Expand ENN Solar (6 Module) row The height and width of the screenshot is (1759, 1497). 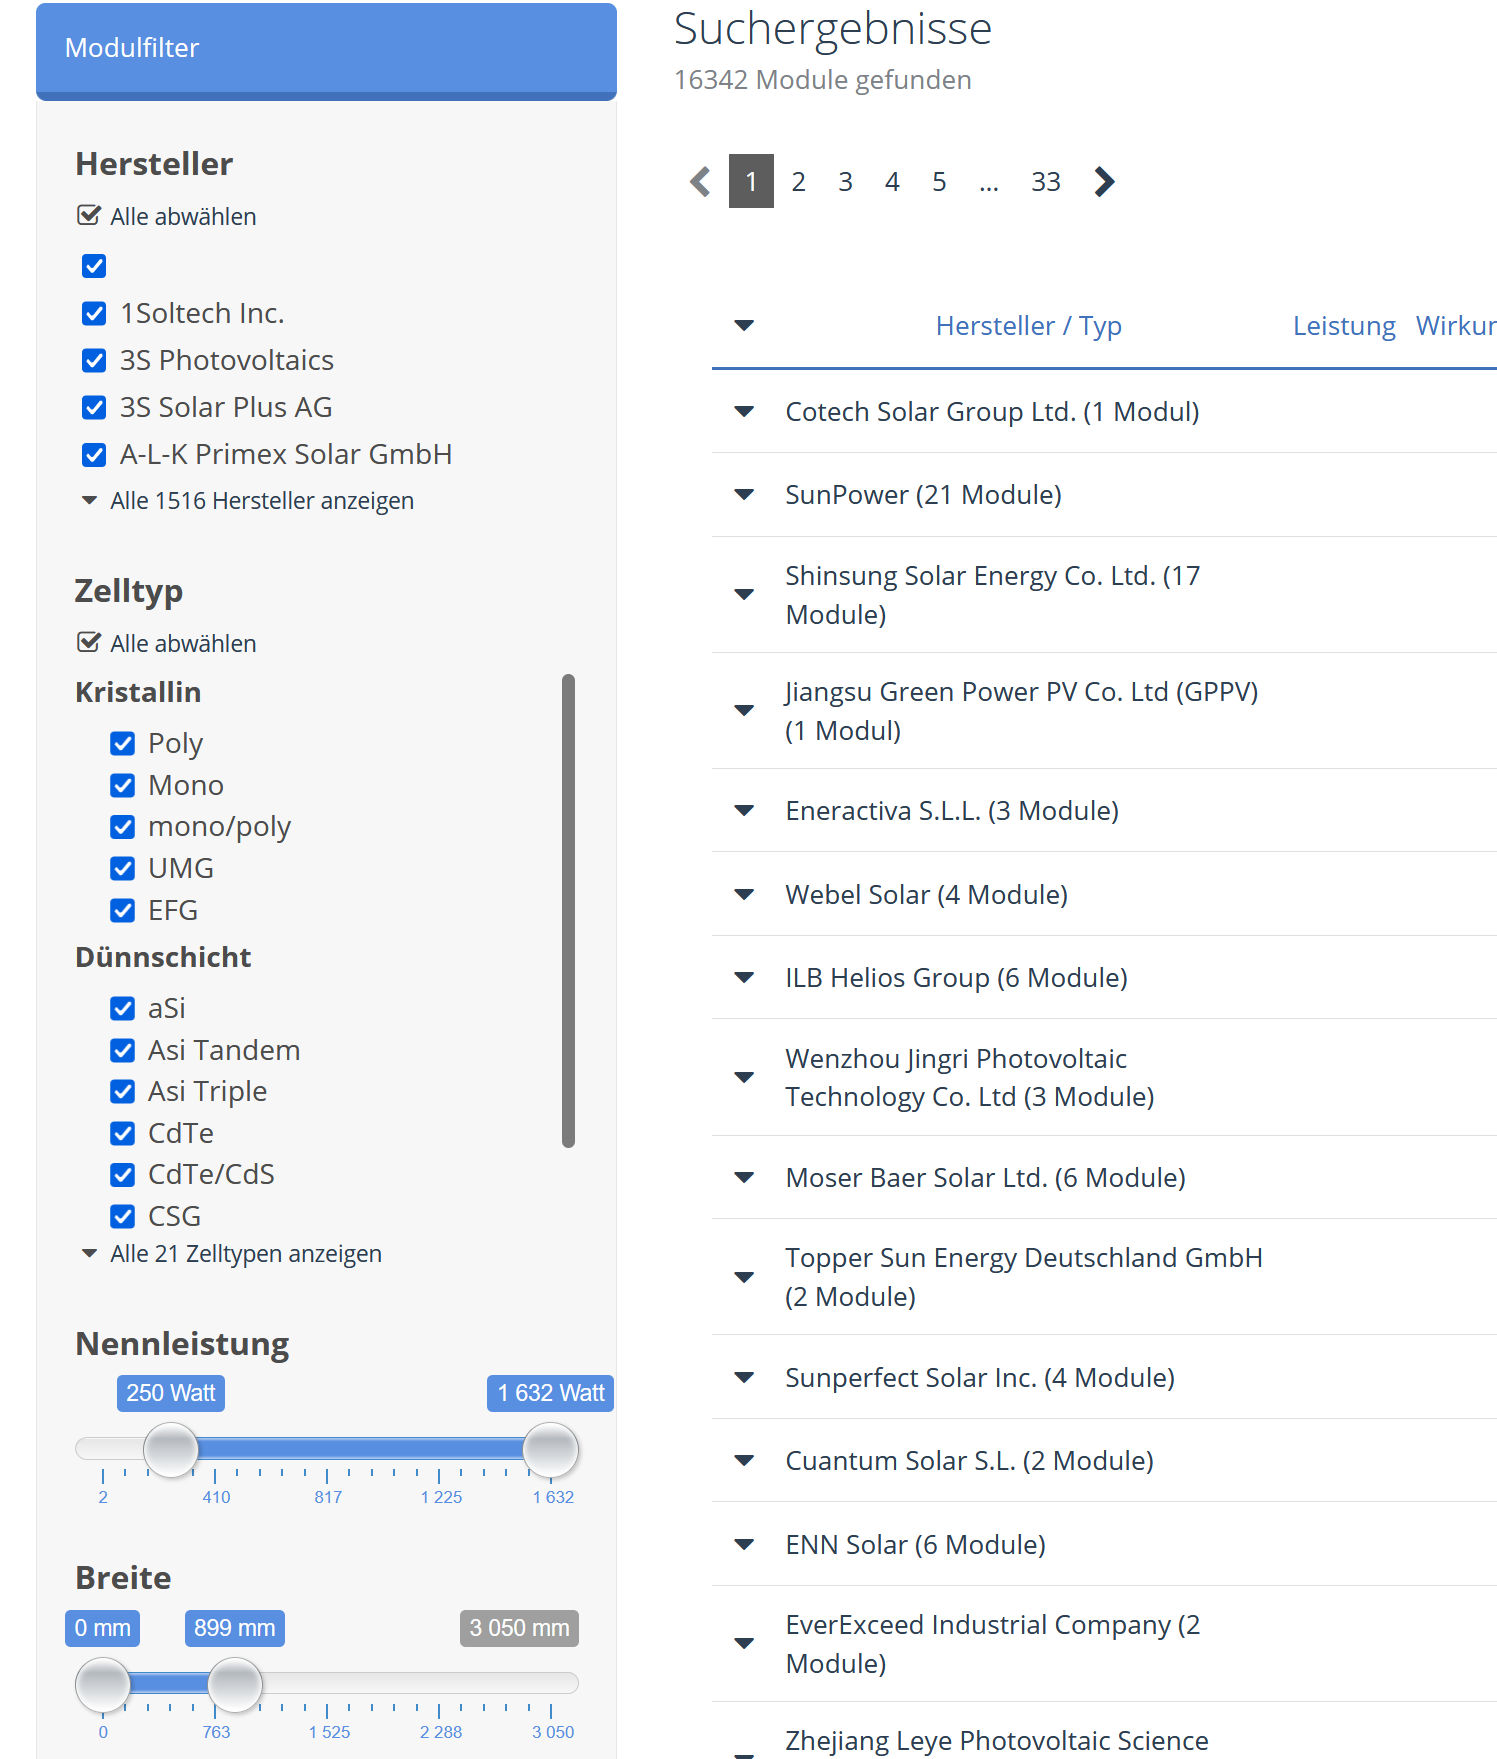[x=744, y=1544]
